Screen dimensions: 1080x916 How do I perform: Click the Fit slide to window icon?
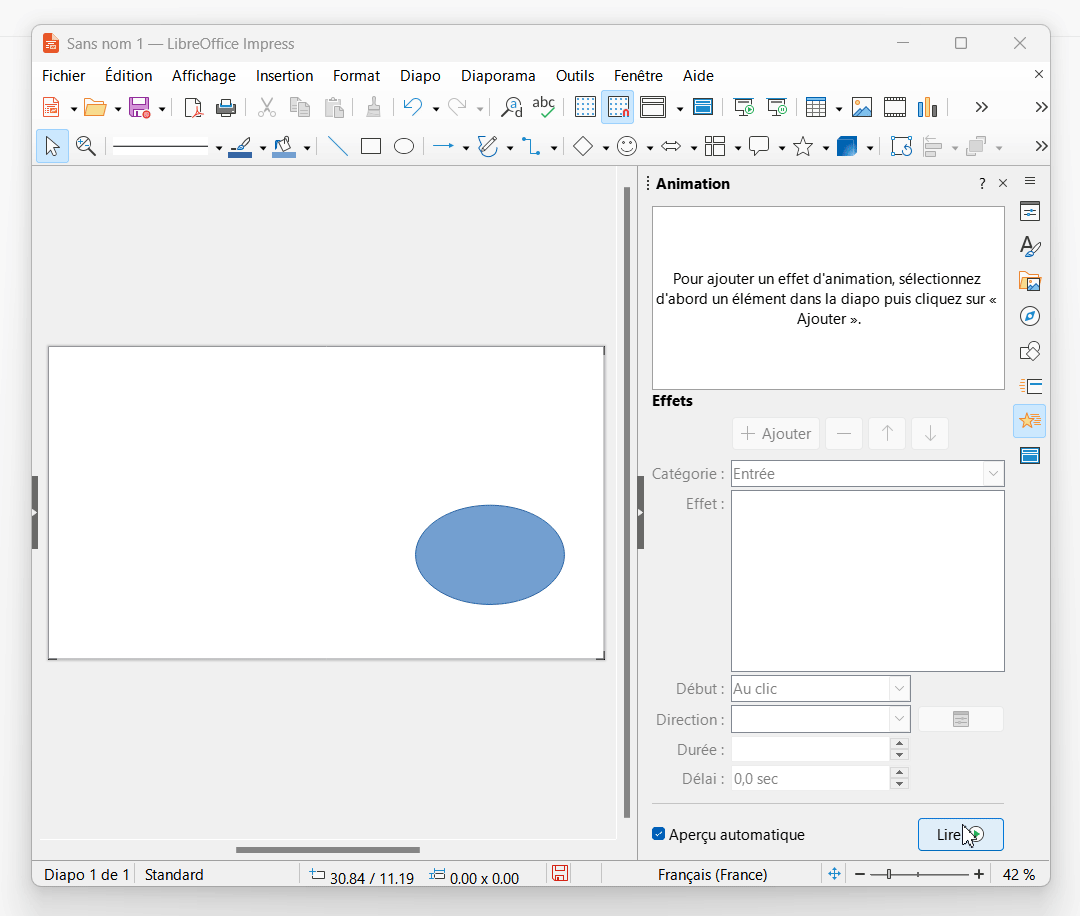[834, 874]
